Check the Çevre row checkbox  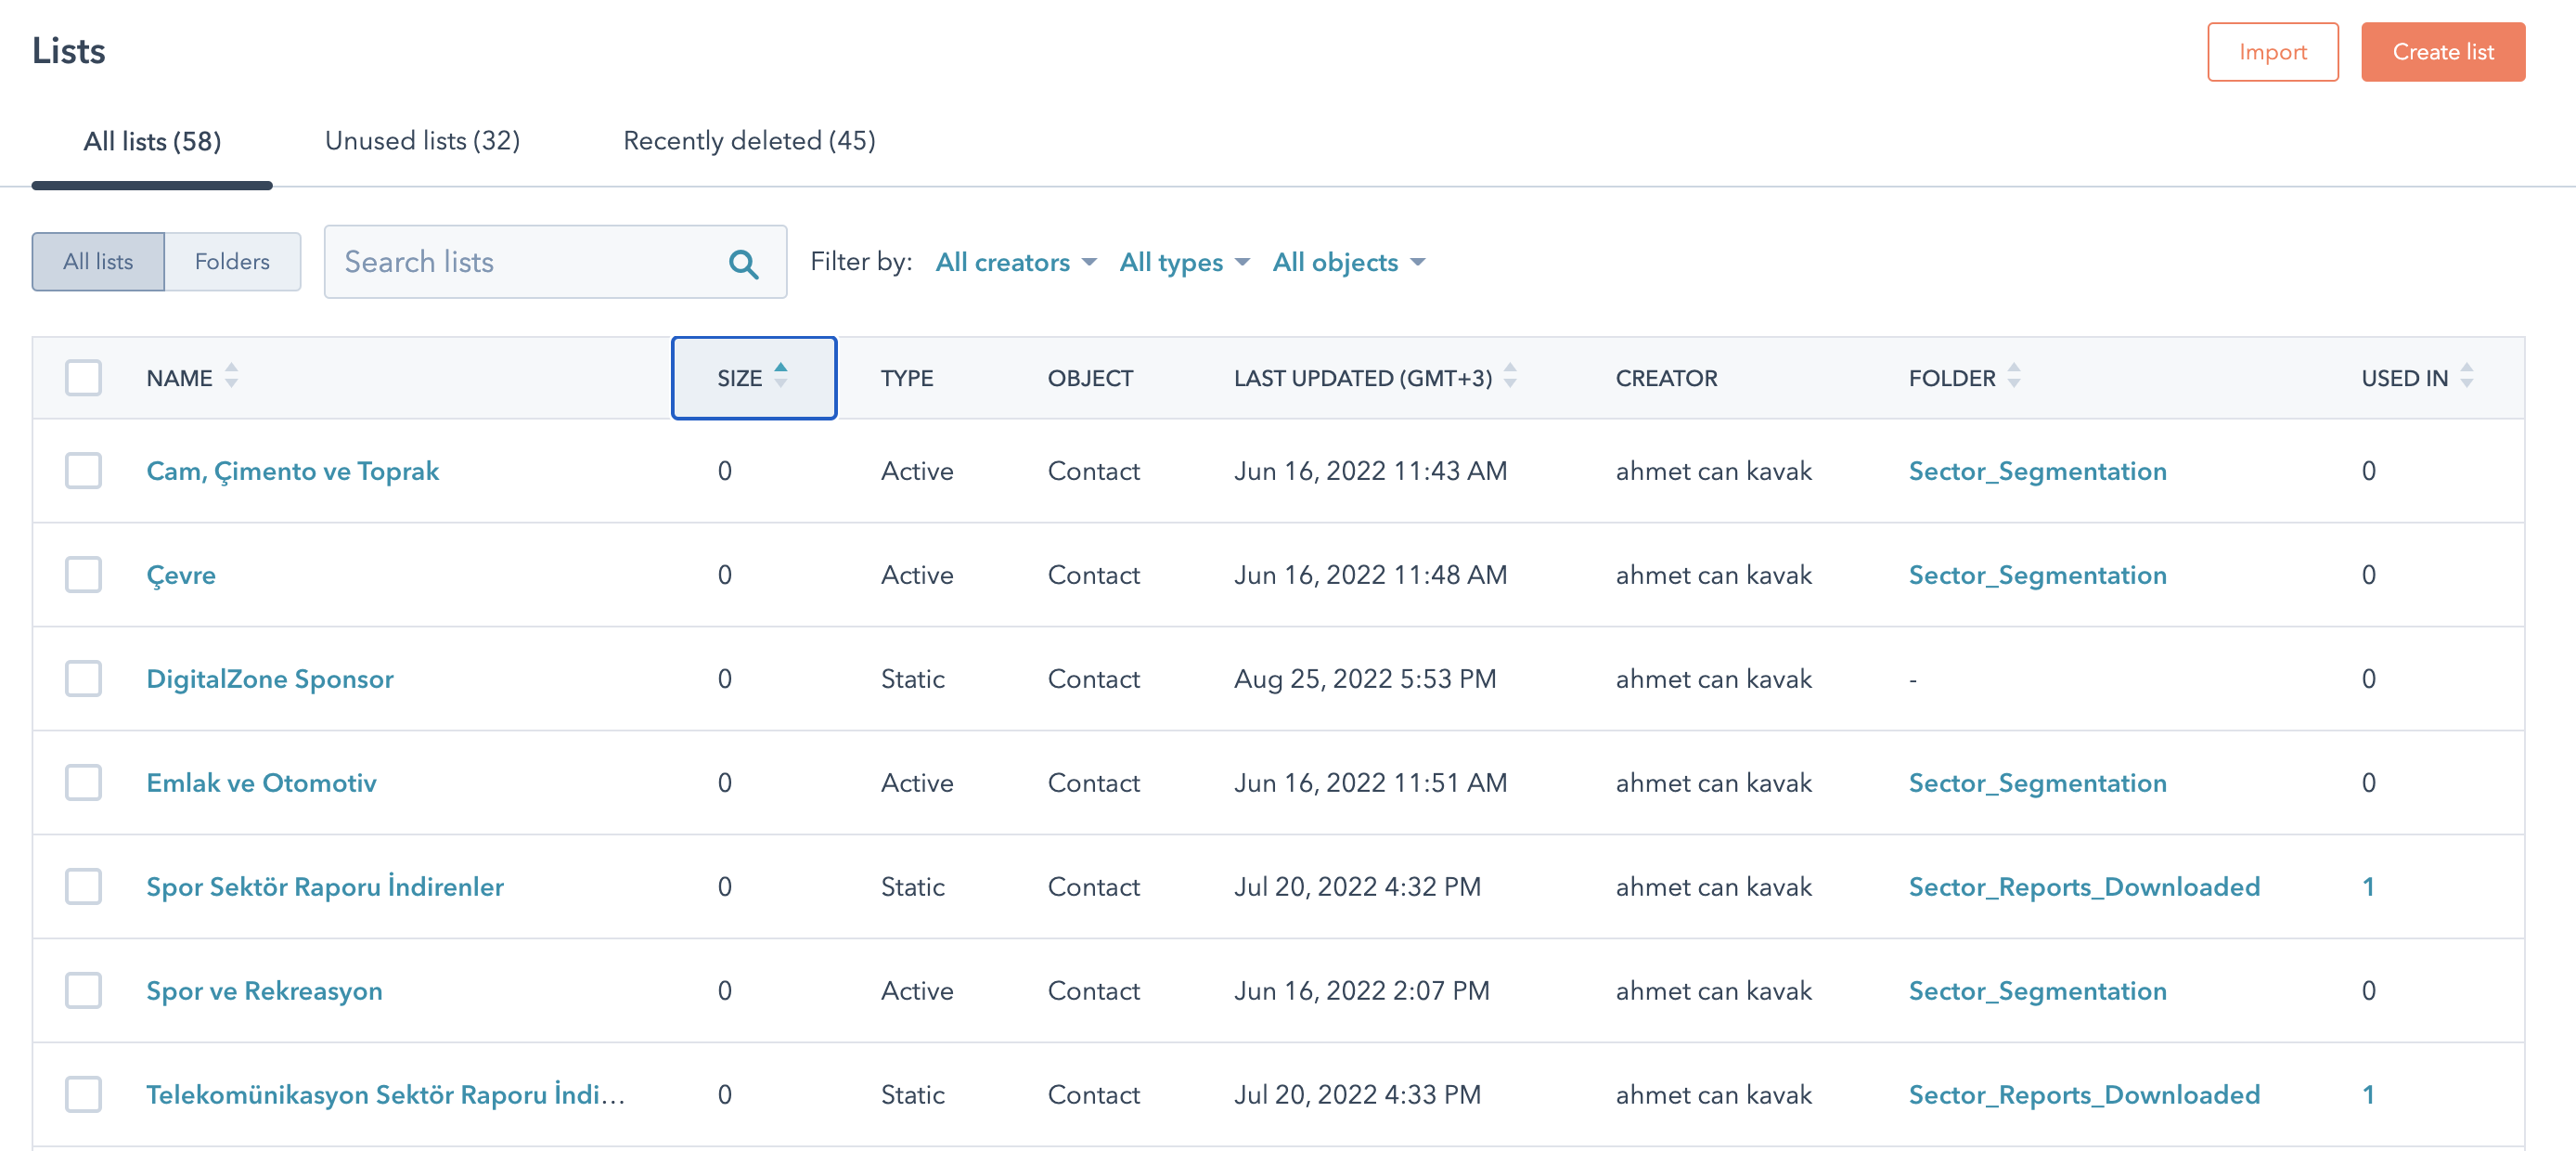click(x=83, y=574)
